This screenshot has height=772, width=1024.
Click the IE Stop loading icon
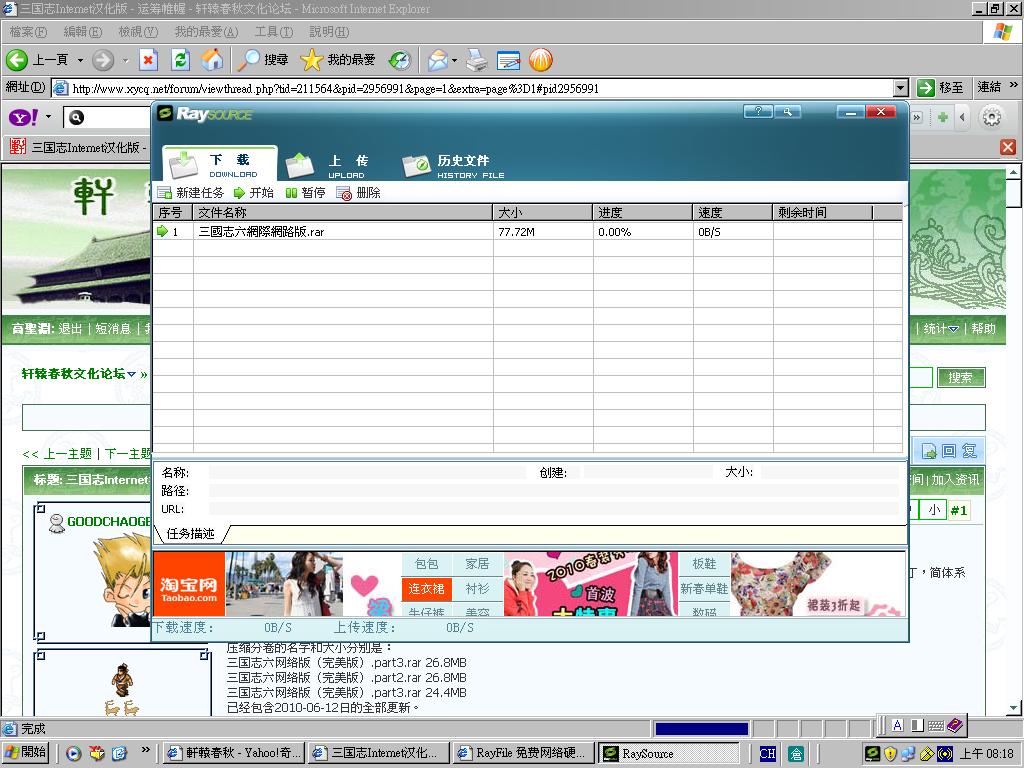coord(148,60)
